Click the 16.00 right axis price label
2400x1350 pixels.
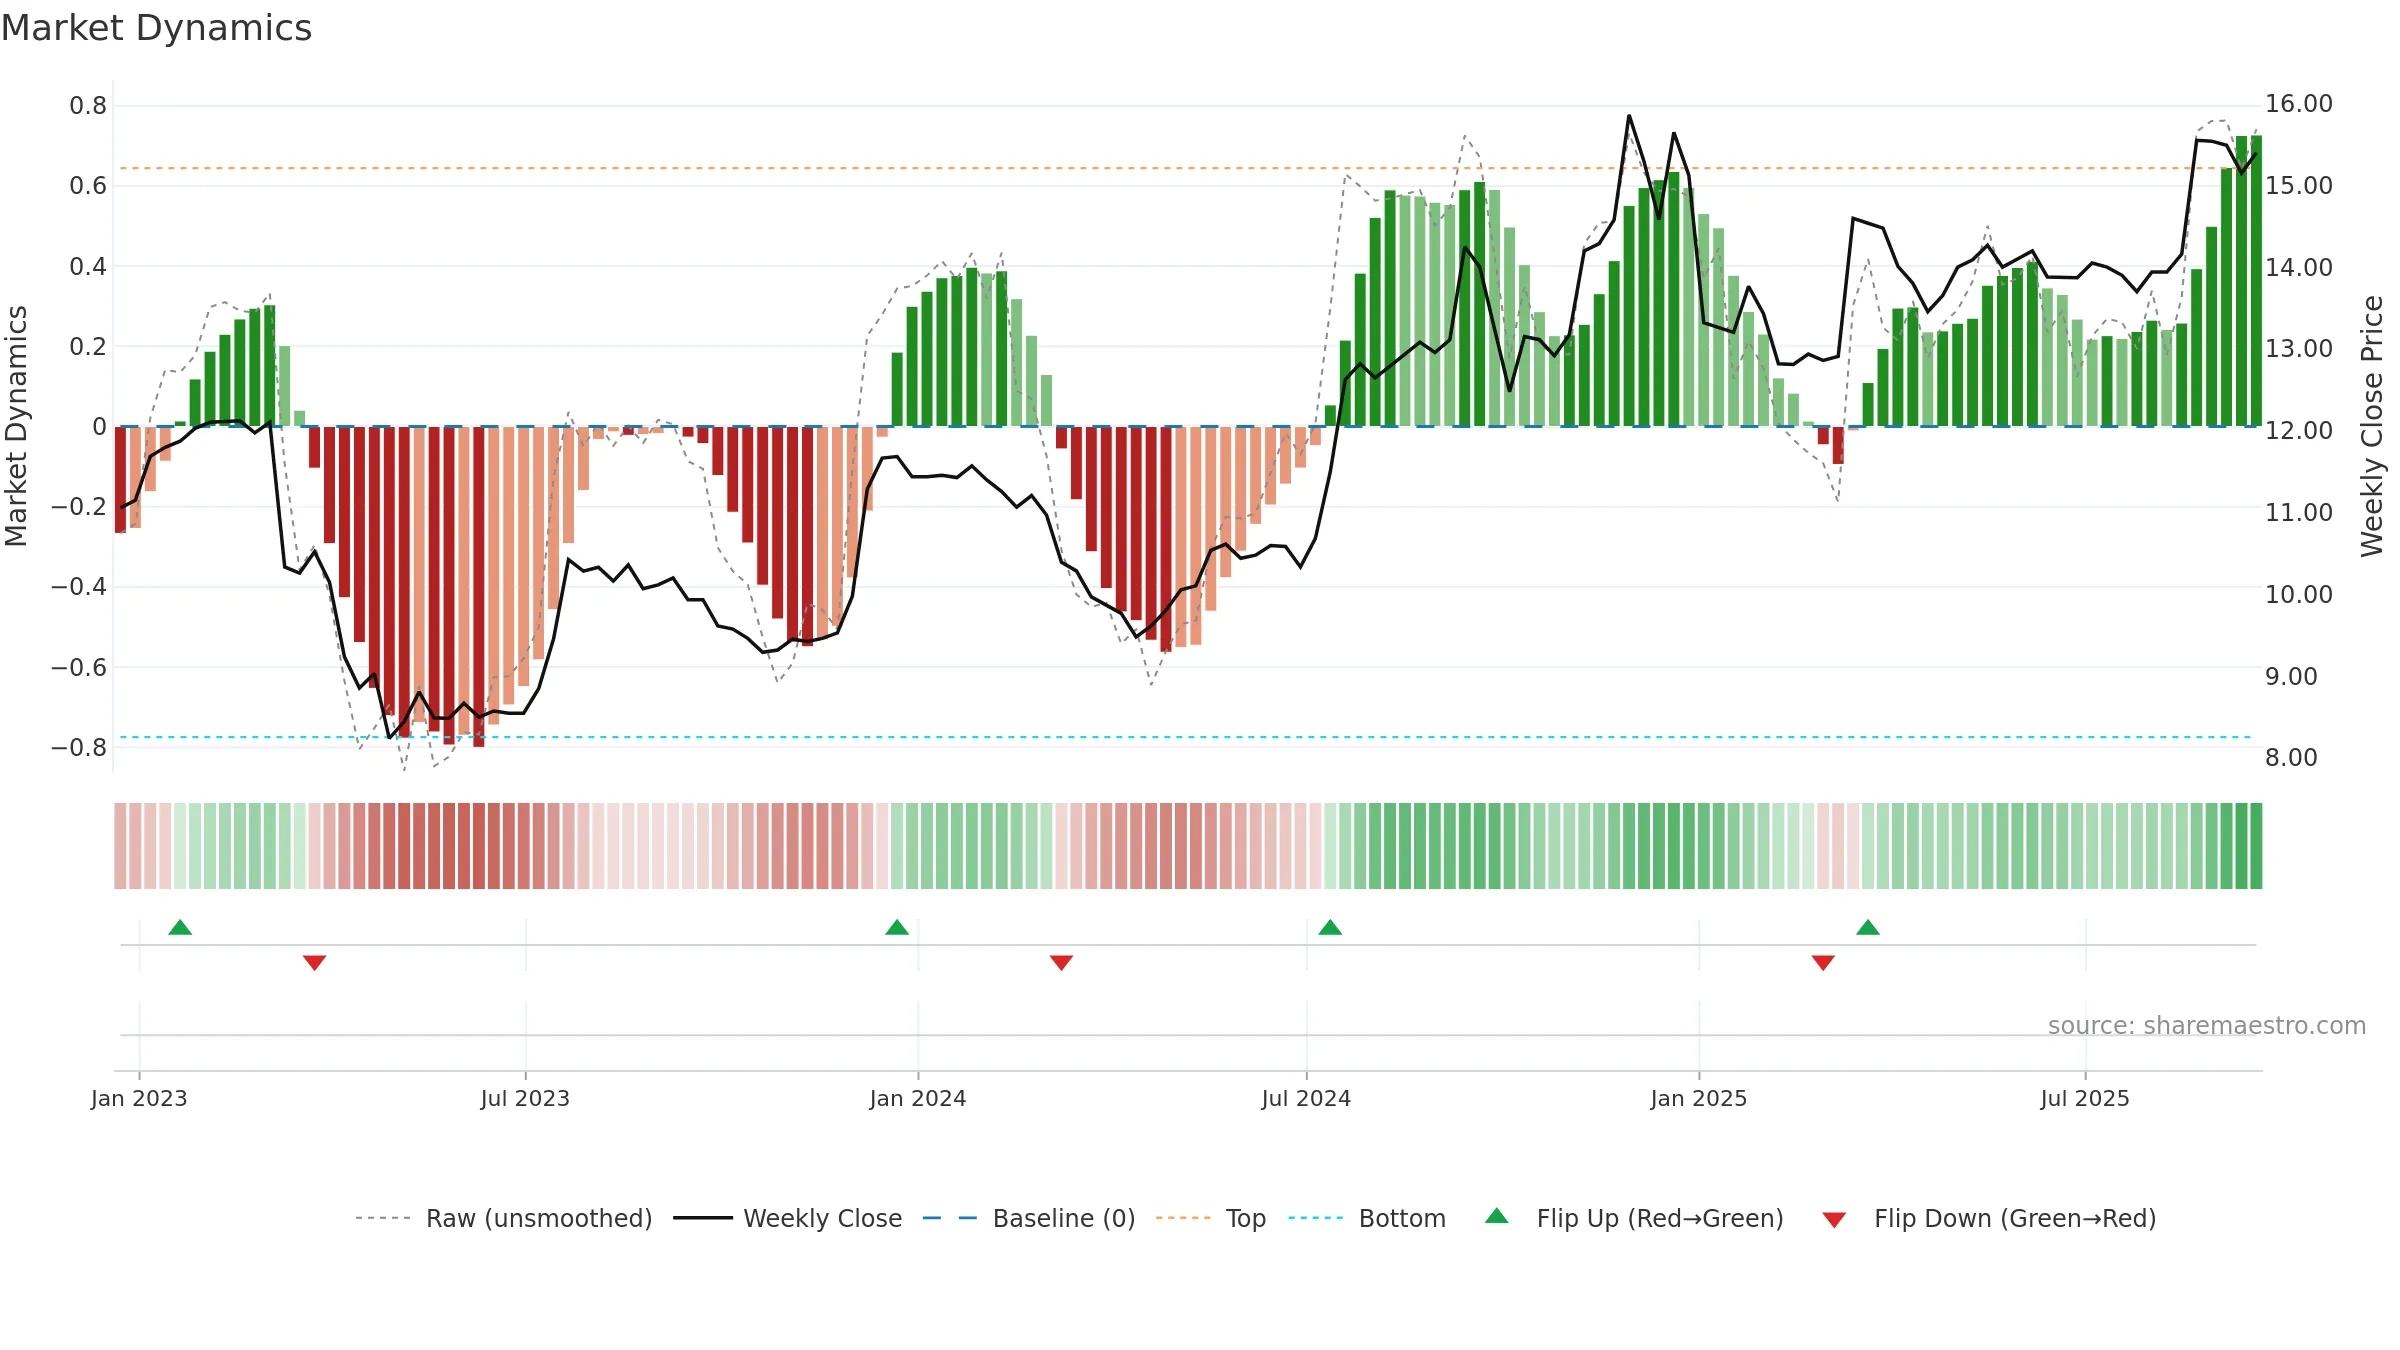click(2299, 103)
